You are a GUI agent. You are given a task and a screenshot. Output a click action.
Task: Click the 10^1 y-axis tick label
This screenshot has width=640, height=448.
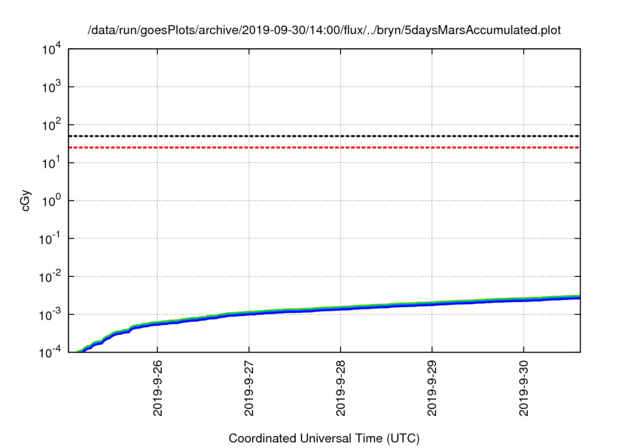(x=52, y=163)
